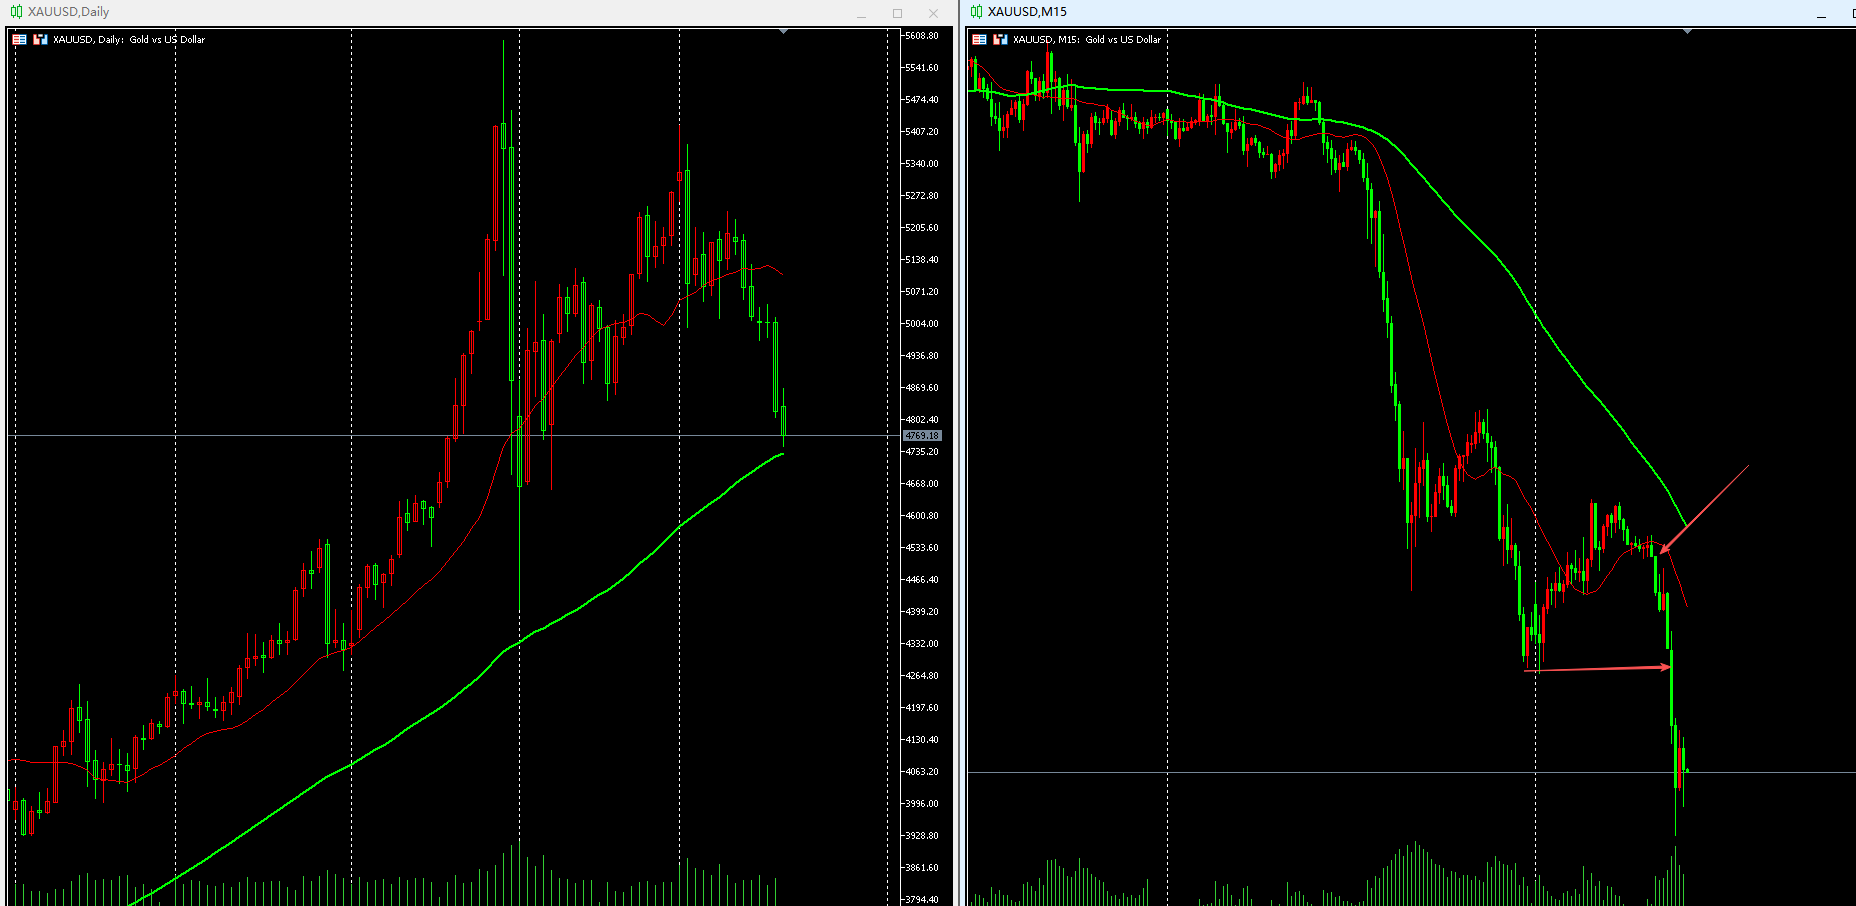1856x906 pixels.
Task: Click the 5608.80 level on Daily price scale
Action: click(921, 36)
